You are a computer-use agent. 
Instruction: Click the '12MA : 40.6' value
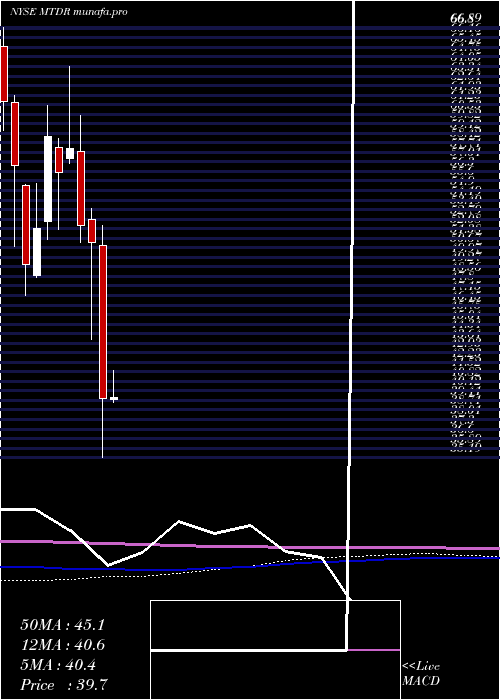tap(62, 645)
